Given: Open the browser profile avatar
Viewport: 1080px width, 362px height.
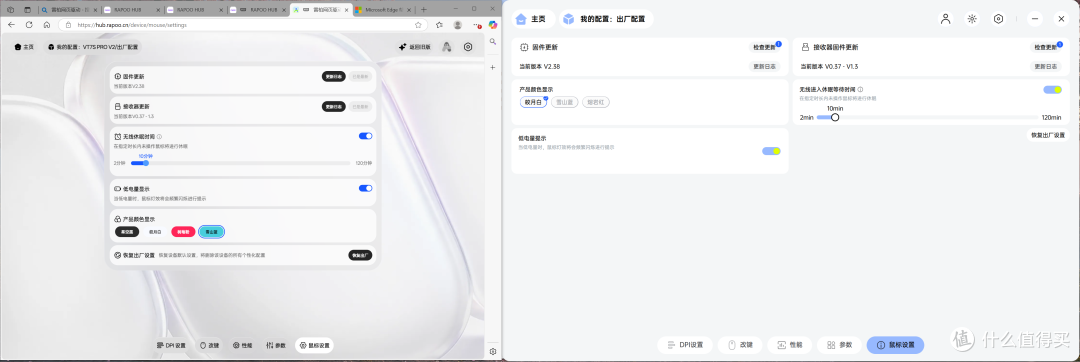Looking at the screenshot, I should [457, 24].
